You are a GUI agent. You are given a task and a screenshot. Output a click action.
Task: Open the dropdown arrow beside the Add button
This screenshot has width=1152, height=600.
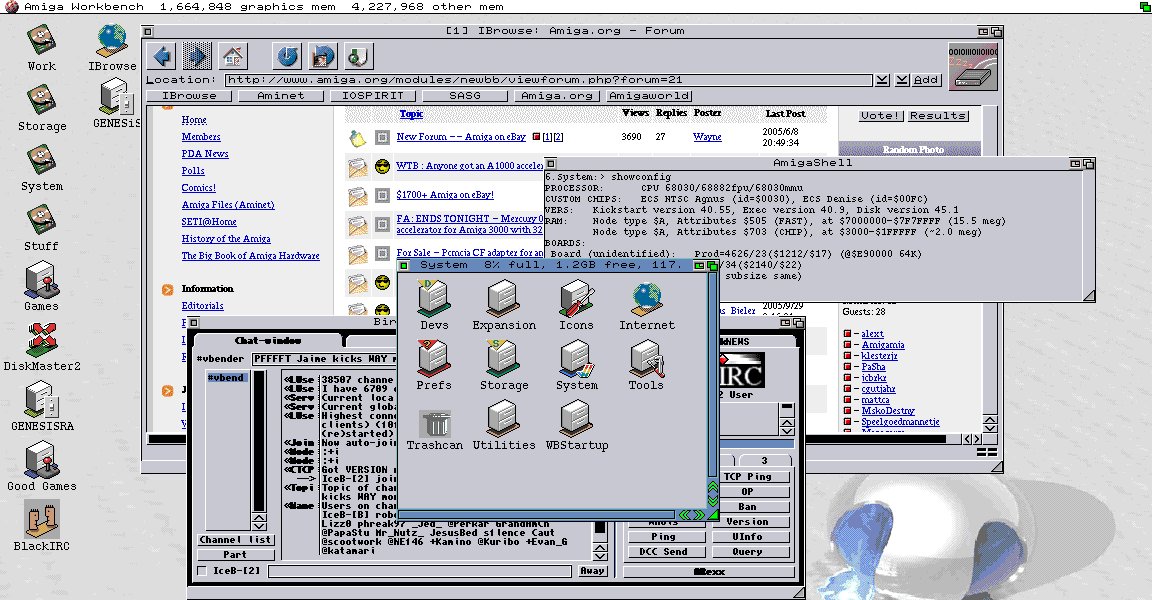(x=902, y=79)
